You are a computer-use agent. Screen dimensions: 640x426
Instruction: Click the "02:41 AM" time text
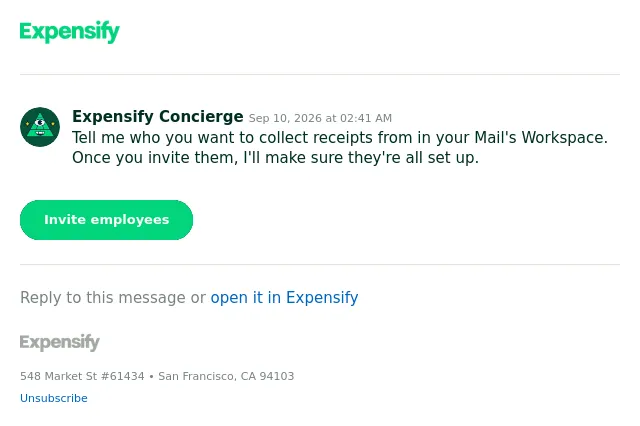coord(366,118)
